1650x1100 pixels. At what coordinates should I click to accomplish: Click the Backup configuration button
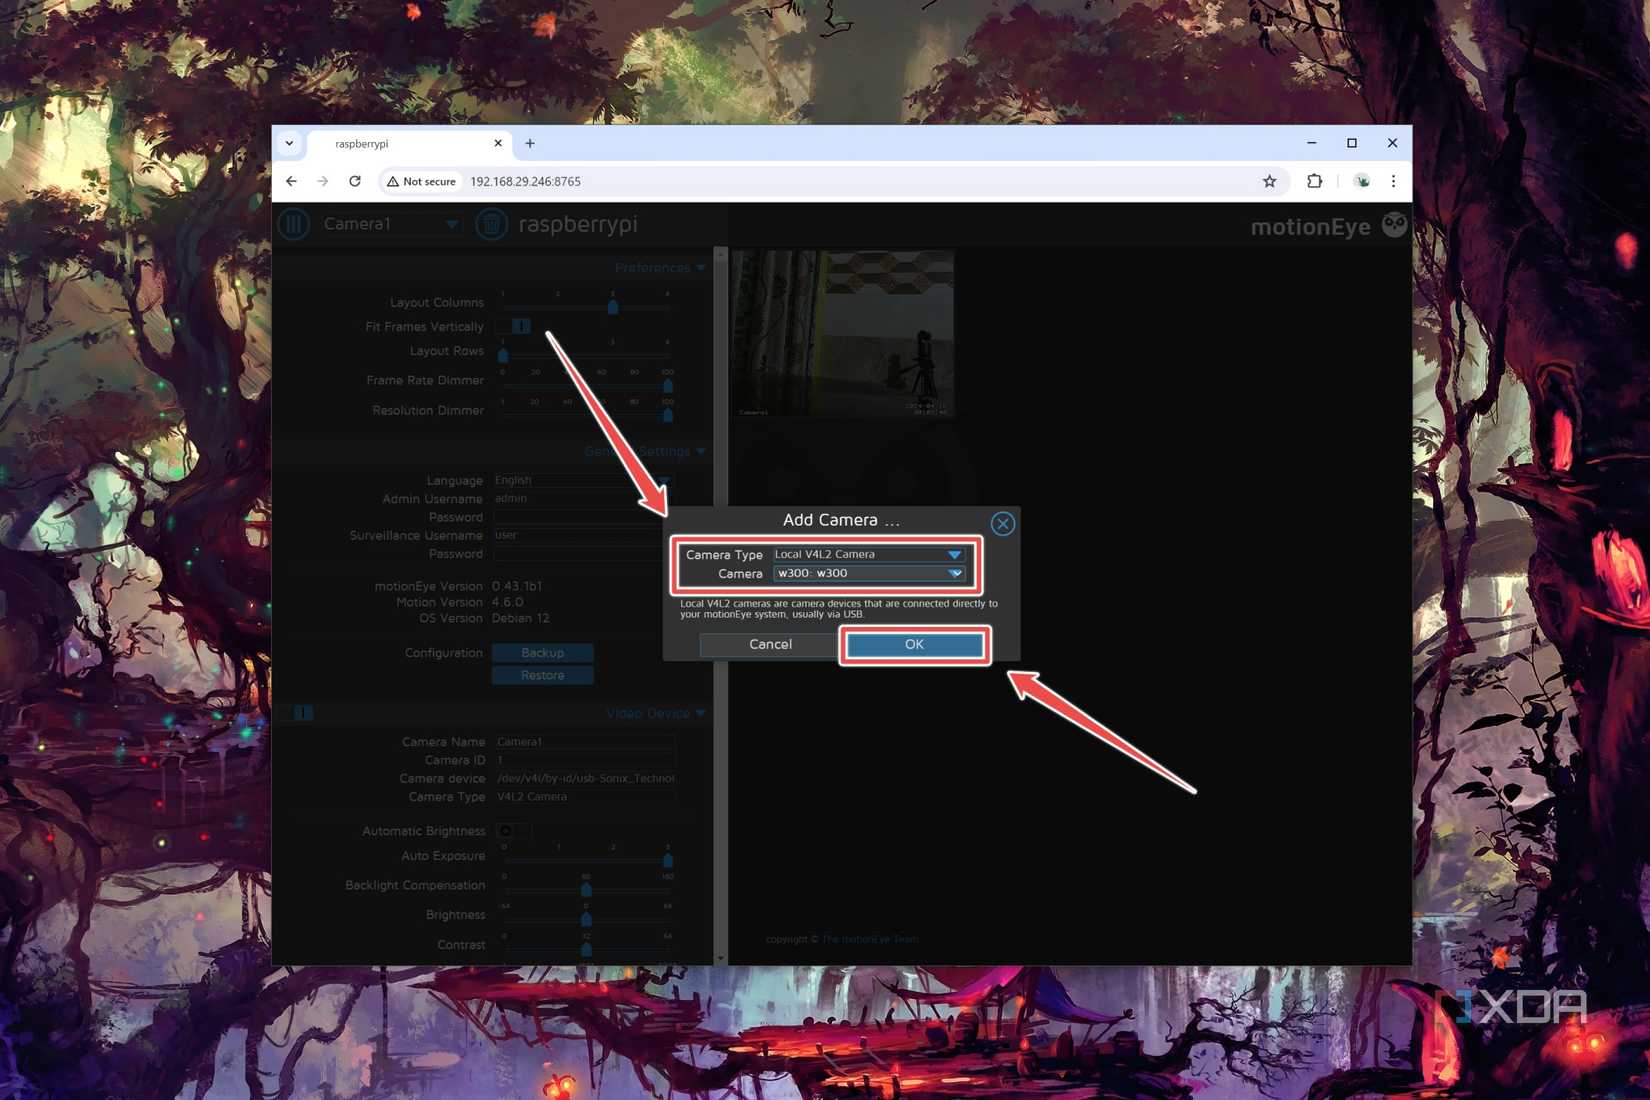(x=542, y=653)
